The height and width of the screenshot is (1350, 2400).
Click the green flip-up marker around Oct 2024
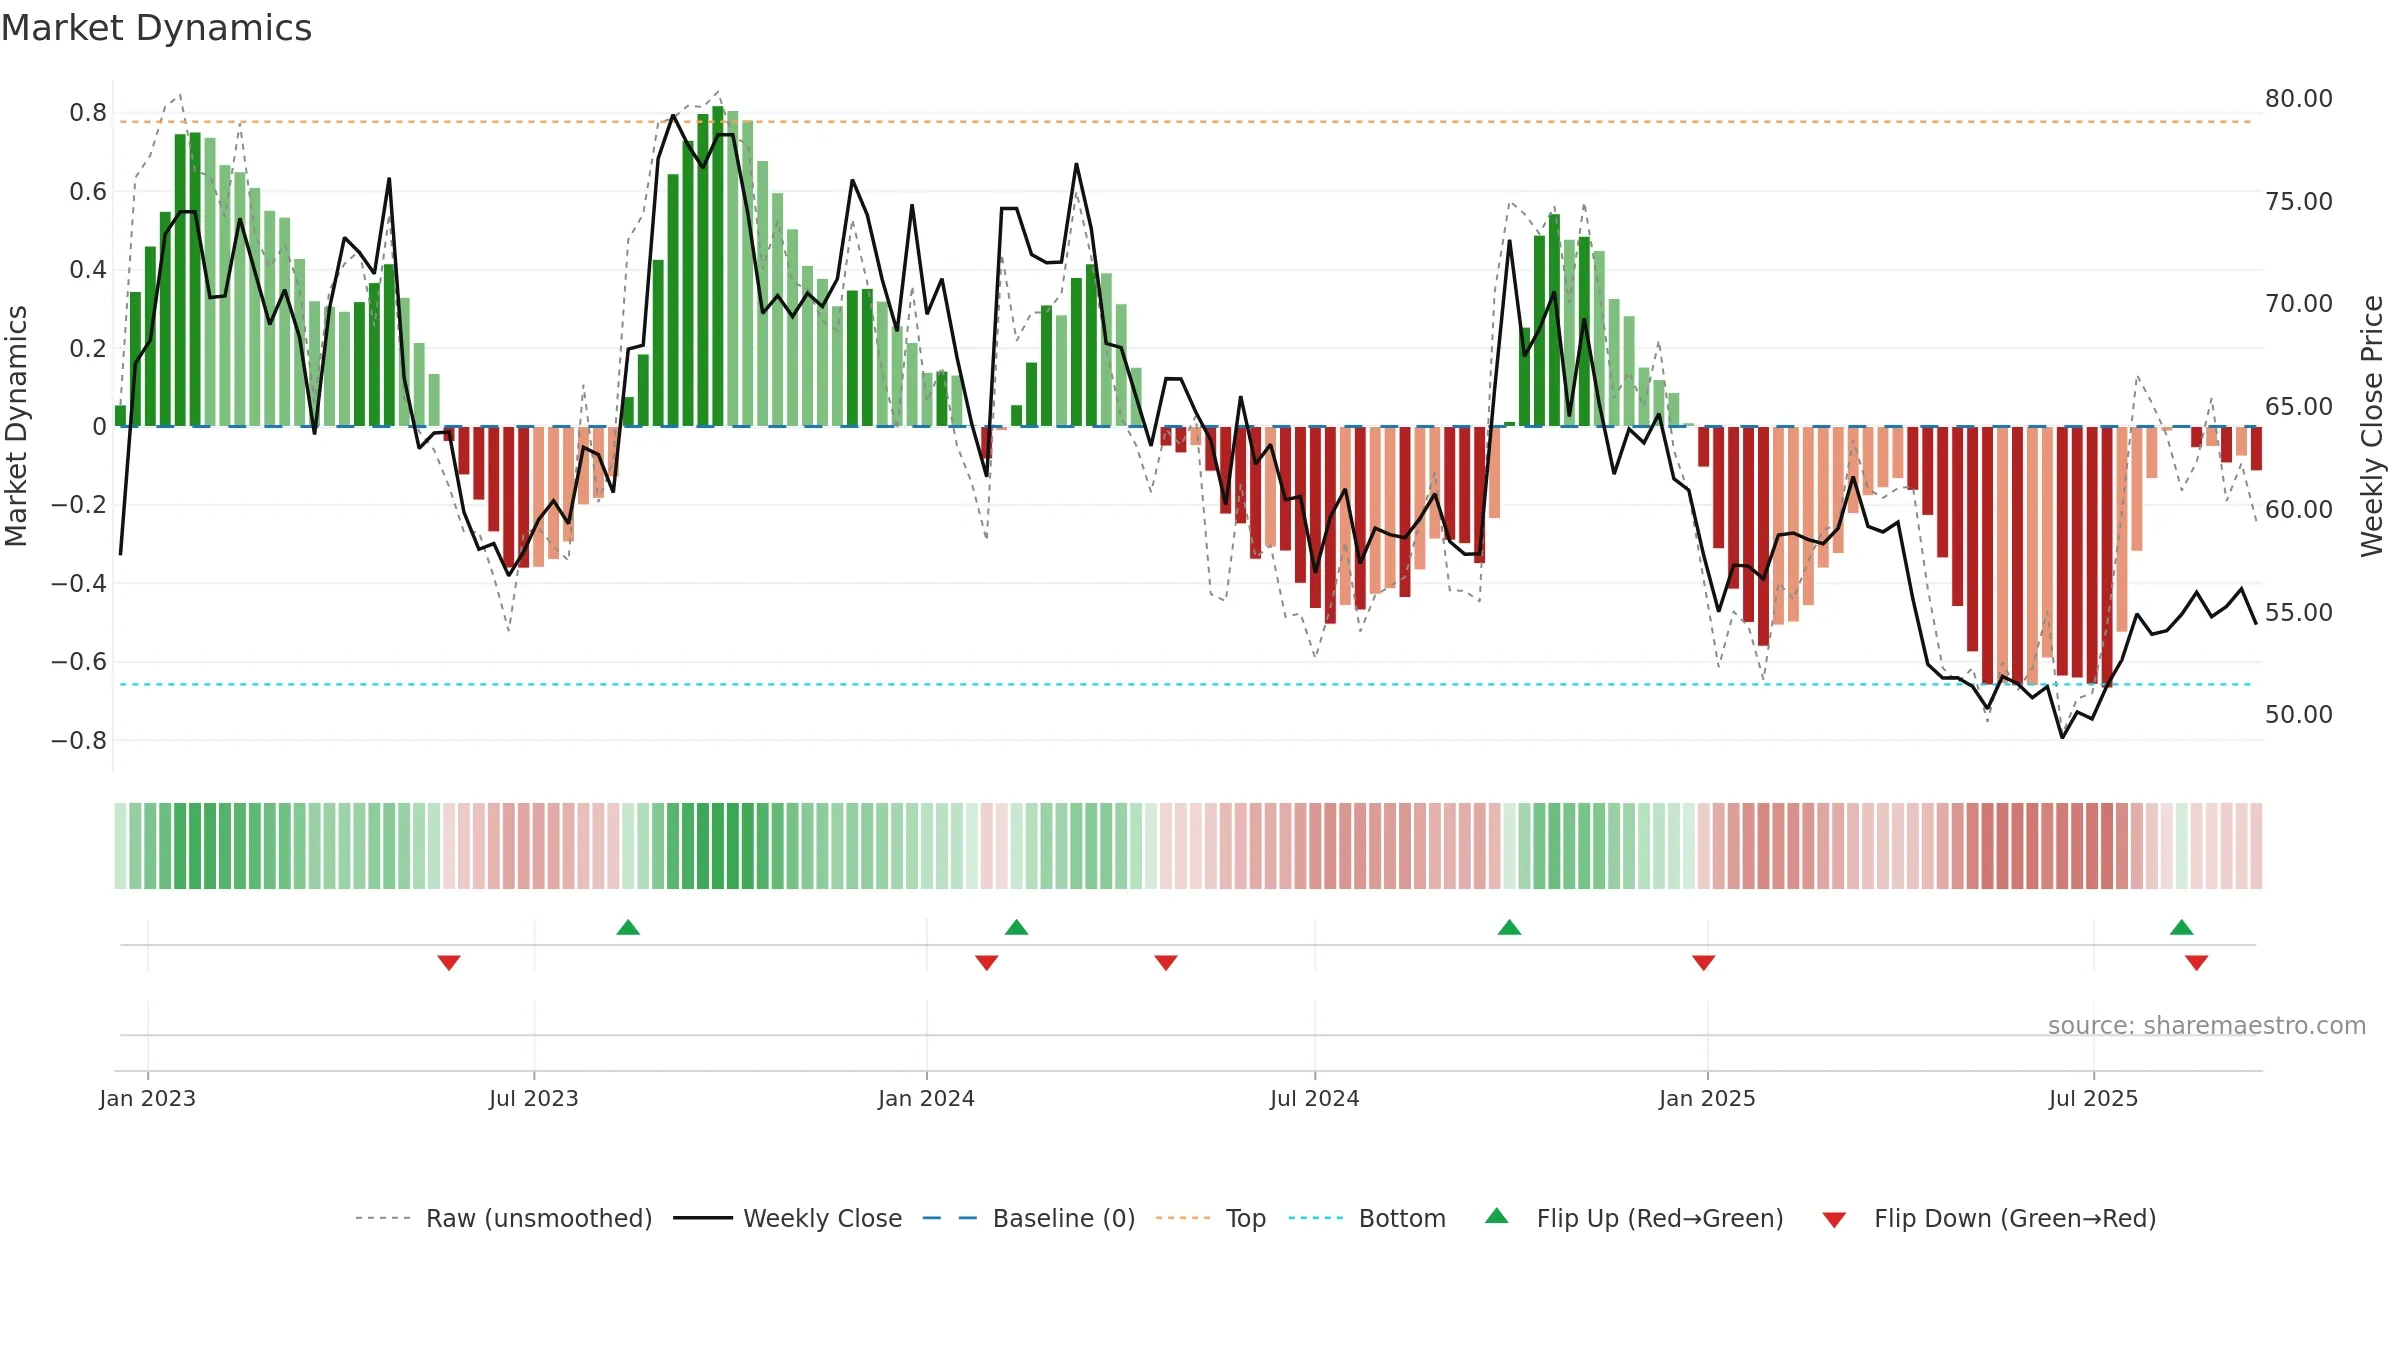pos(1509,927)
